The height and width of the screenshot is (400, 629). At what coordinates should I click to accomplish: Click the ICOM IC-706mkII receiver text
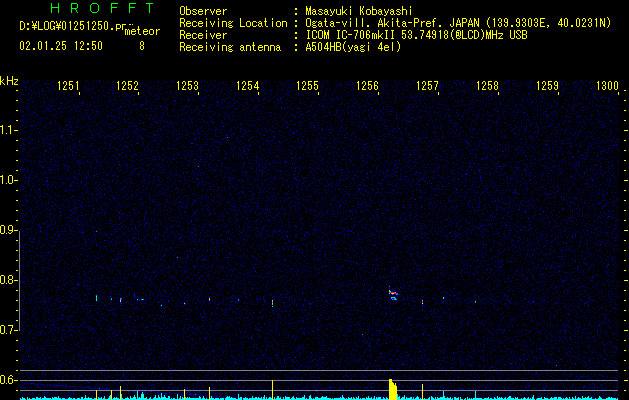[416, 35]
